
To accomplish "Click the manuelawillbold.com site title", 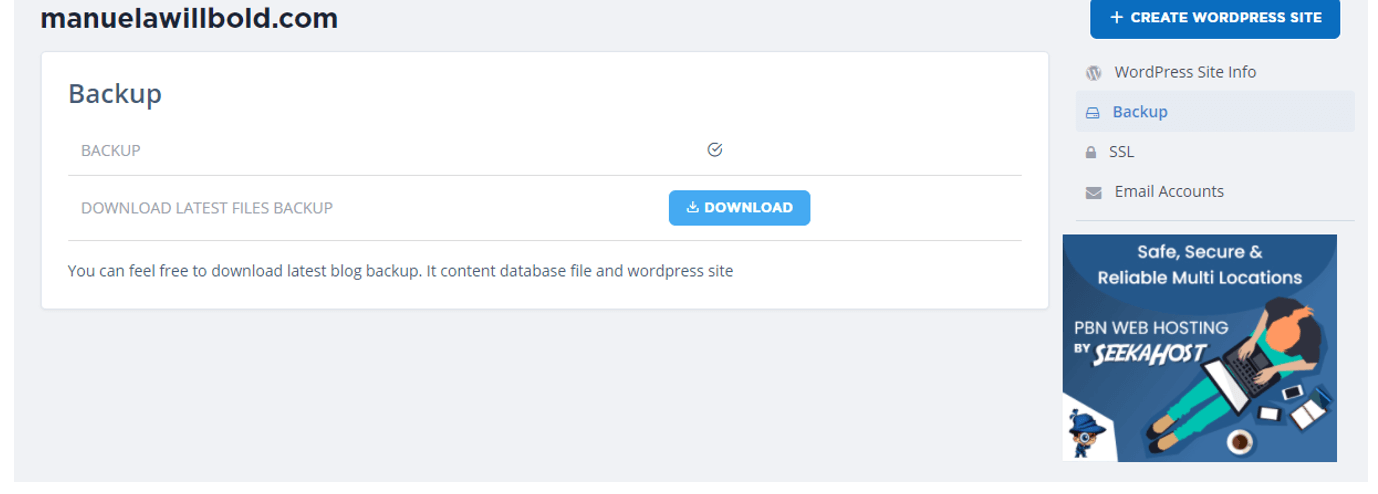I will pos(189,18).
